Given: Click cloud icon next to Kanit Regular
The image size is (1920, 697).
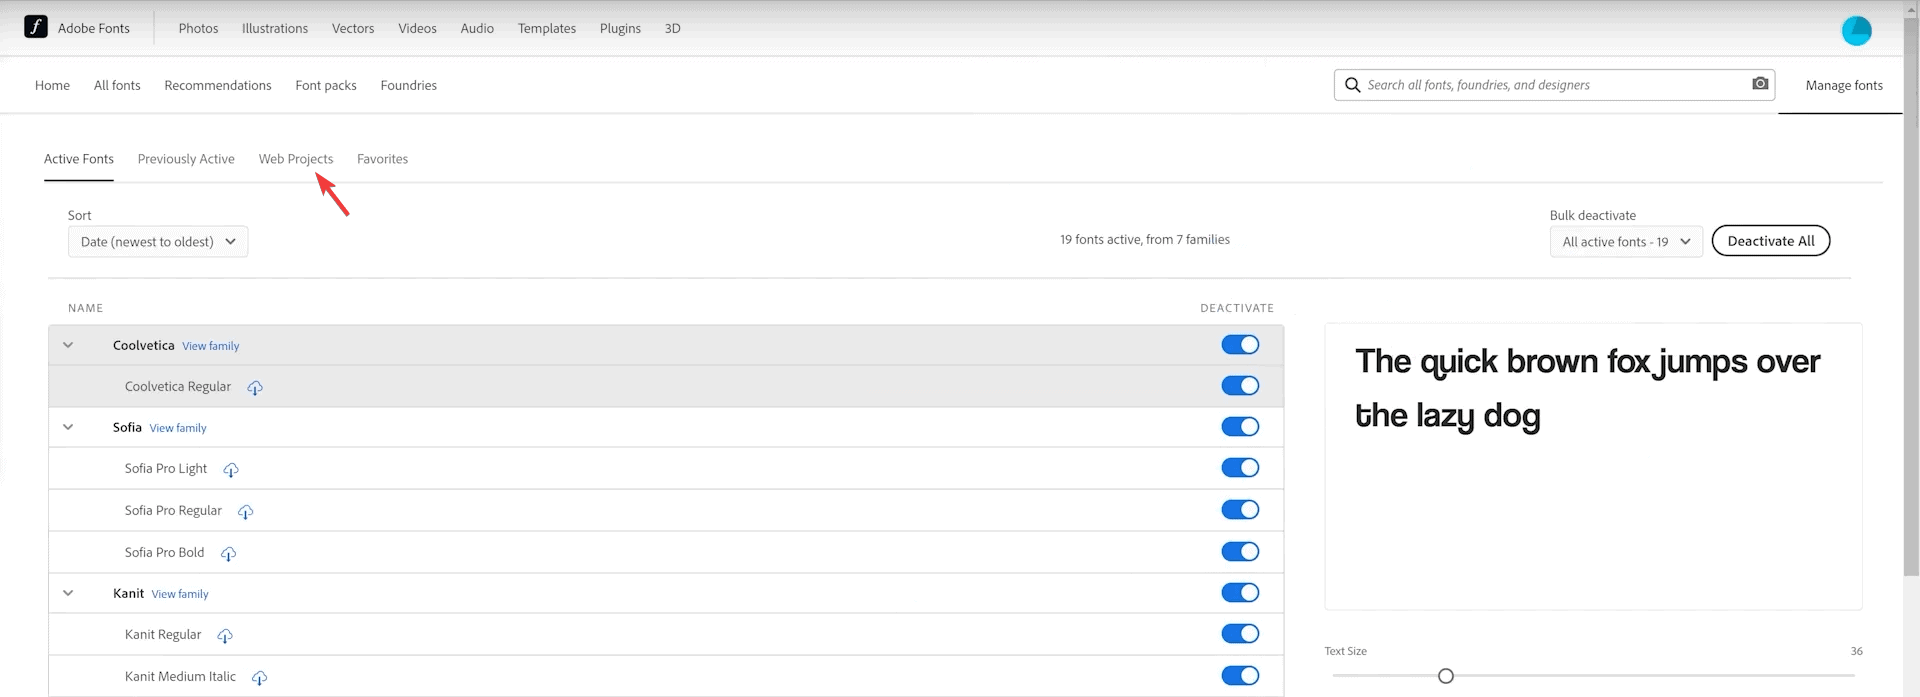Looking at the screenshot, I should click(x=225, y=636).
